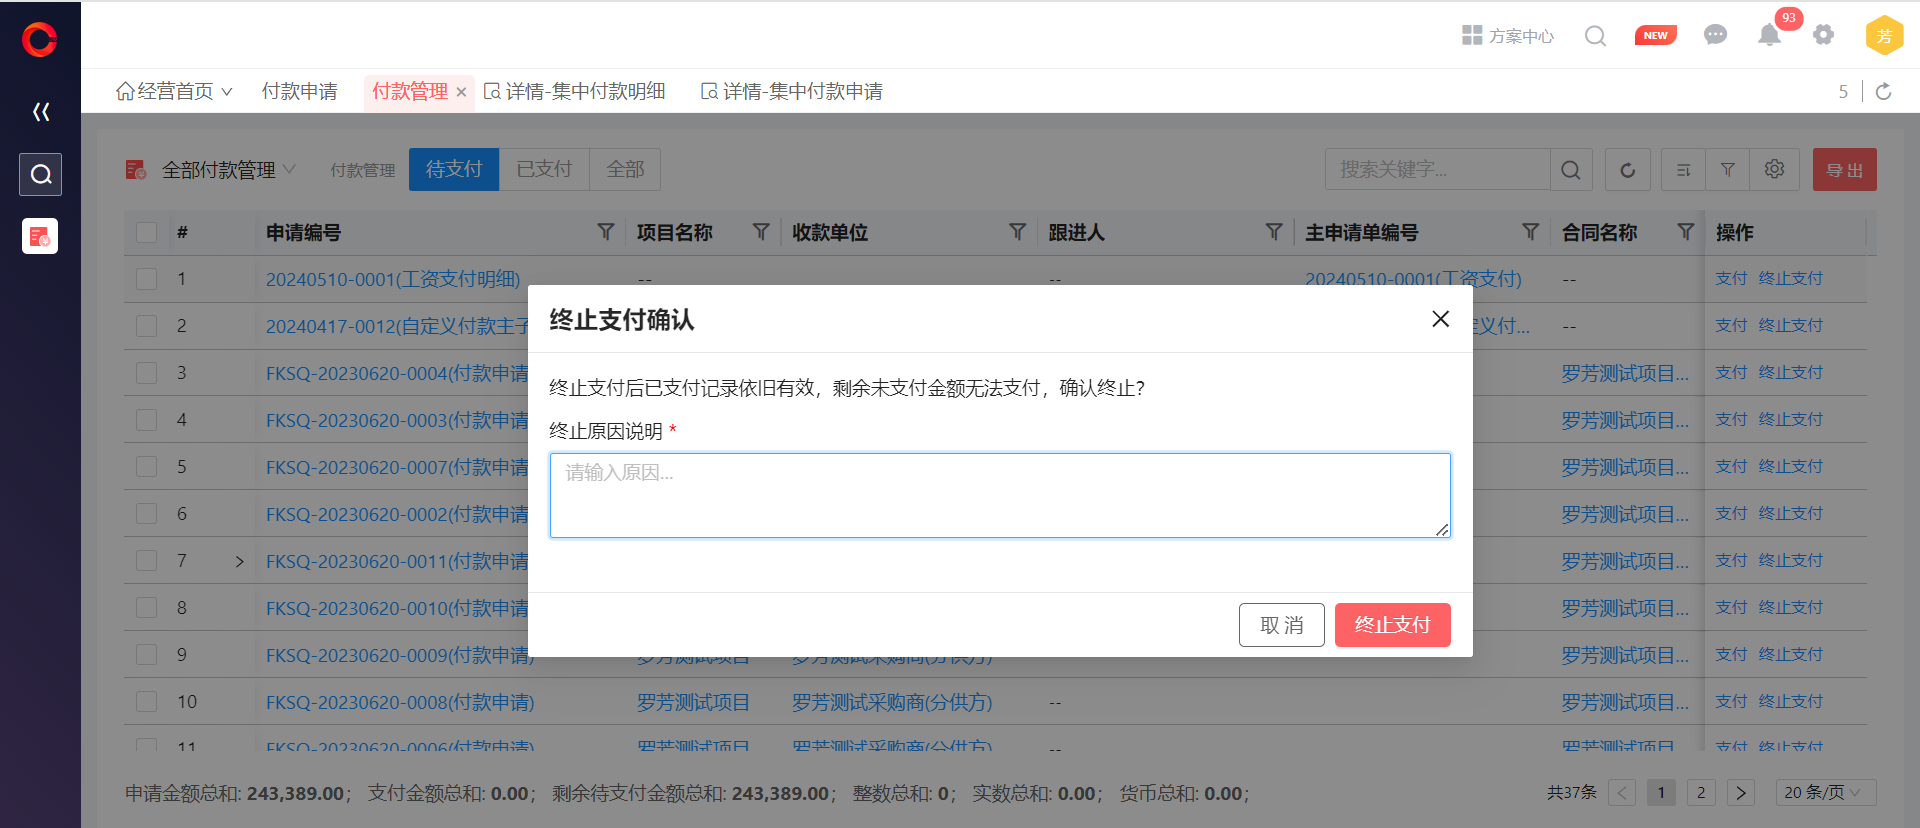Image resolution: width=1920 pixels, height=828 pixels.
Task: Toggle the select-all checkbox in table header
Action: (147, 232)
